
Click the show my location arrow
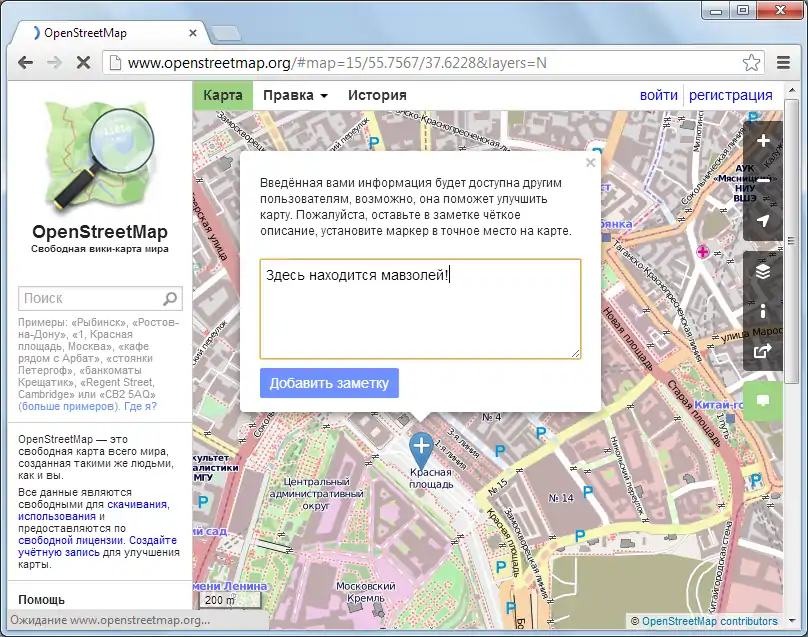pos(763,221)
